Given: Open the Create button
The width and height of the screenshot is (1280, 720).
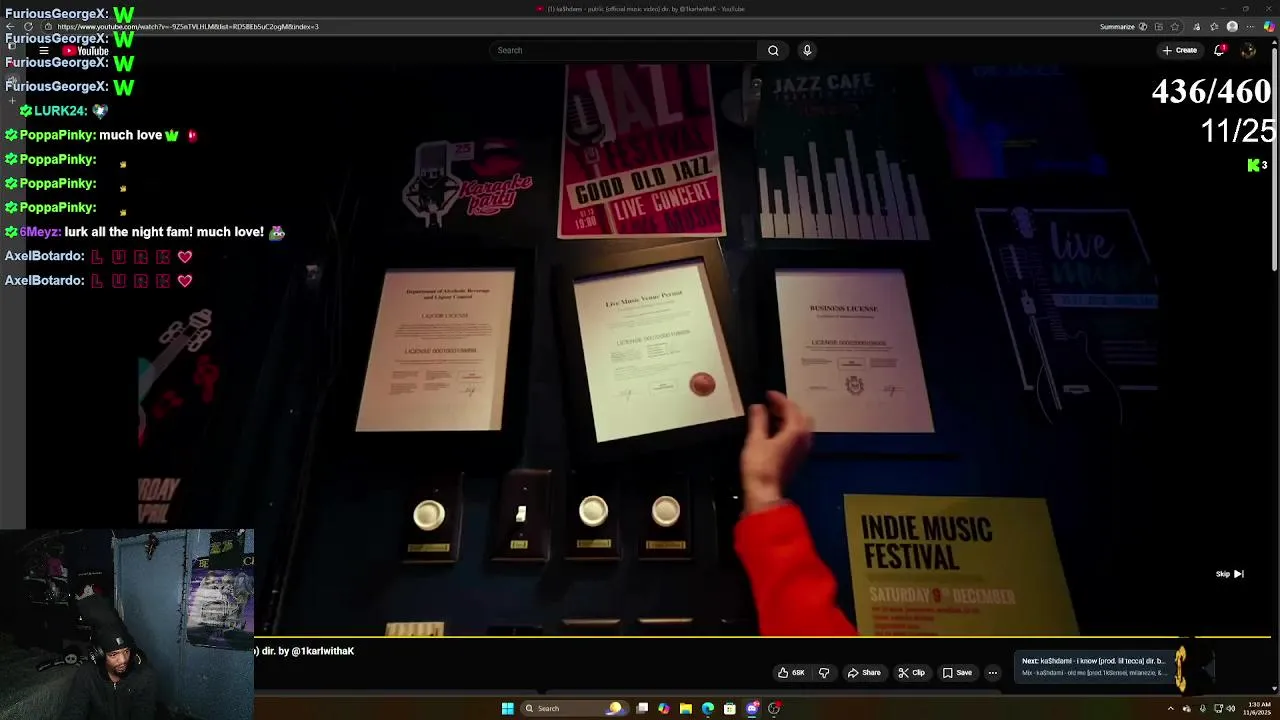Looking at the screenshot, I should click(x=1180, y=50).
